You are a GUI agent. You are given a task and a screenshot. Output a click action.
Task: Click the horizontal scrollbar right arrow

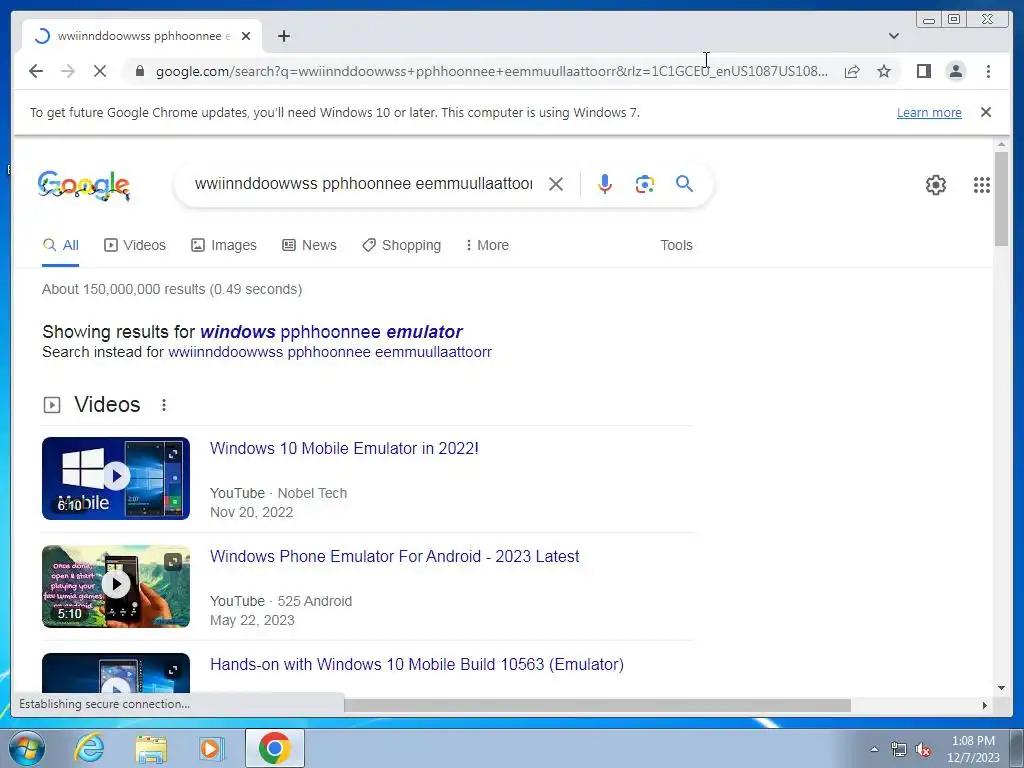[985, 705]
